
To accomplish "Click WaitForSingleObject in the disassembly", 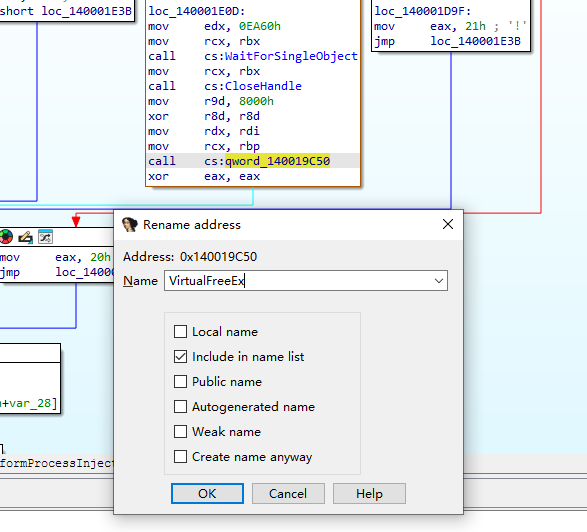I will coord(291,56).
